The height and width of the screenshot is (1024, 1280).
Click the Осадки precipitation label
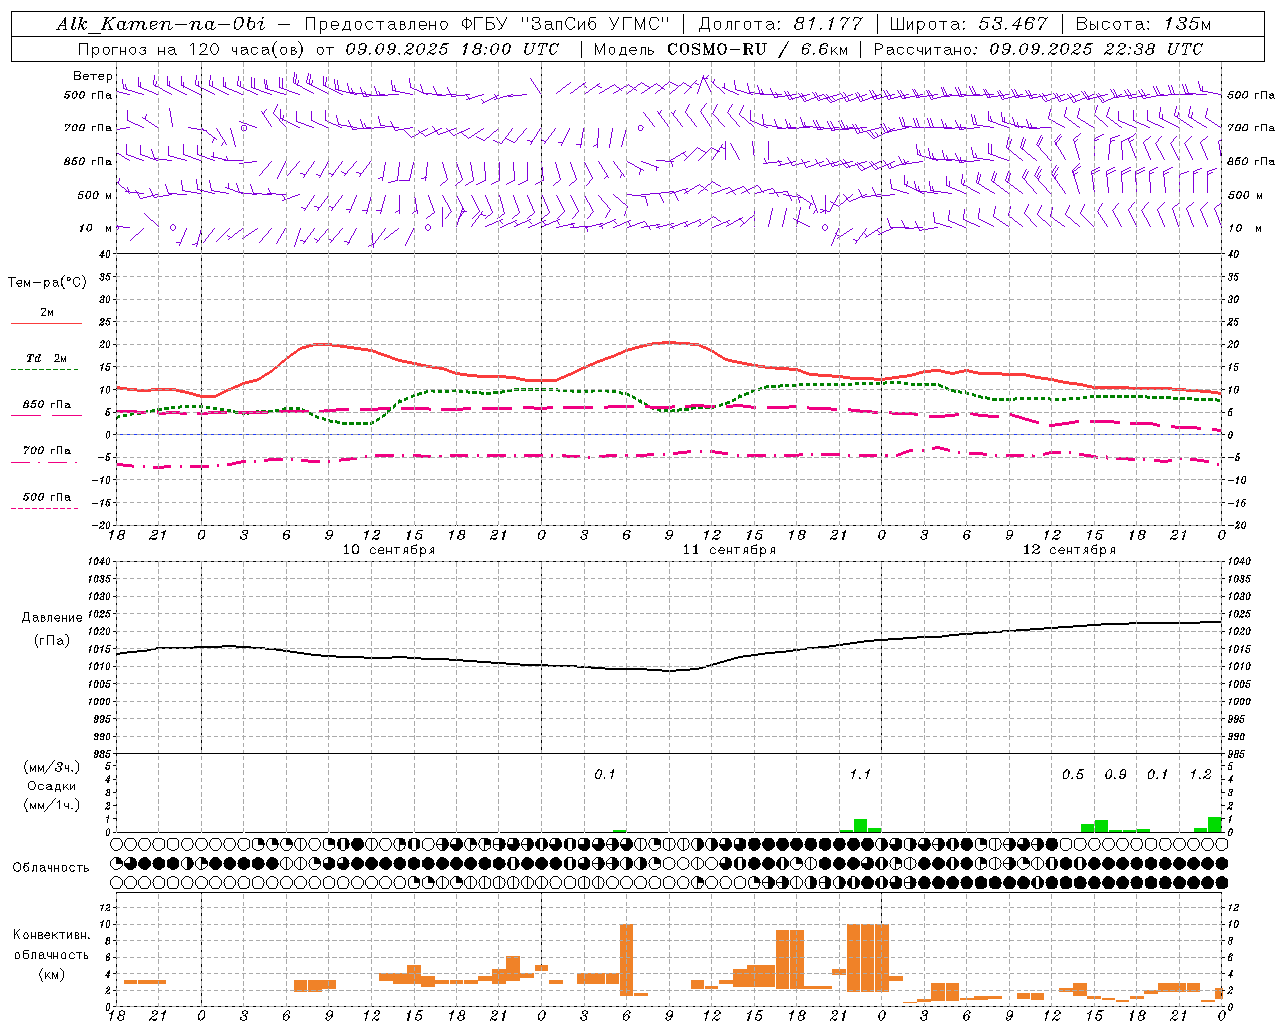[x=52, y=786]
